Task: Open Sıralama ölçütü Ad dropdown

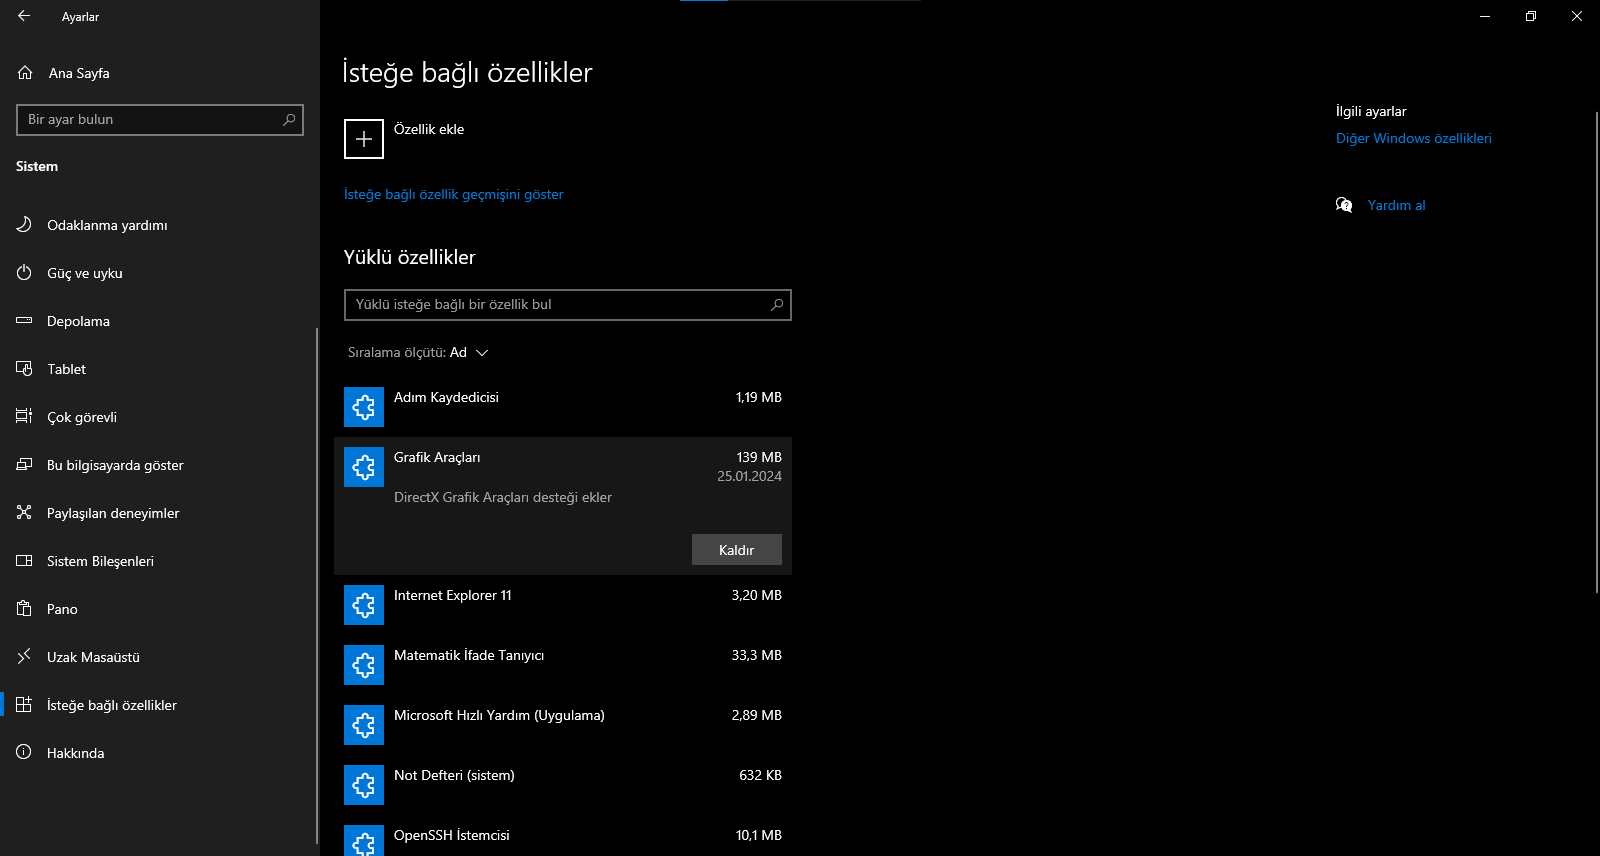Action: (x=418, y=352)
